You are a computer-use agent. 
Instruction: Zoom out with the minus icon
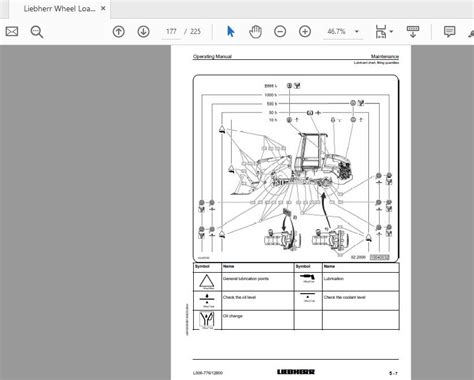click(280, 32)
